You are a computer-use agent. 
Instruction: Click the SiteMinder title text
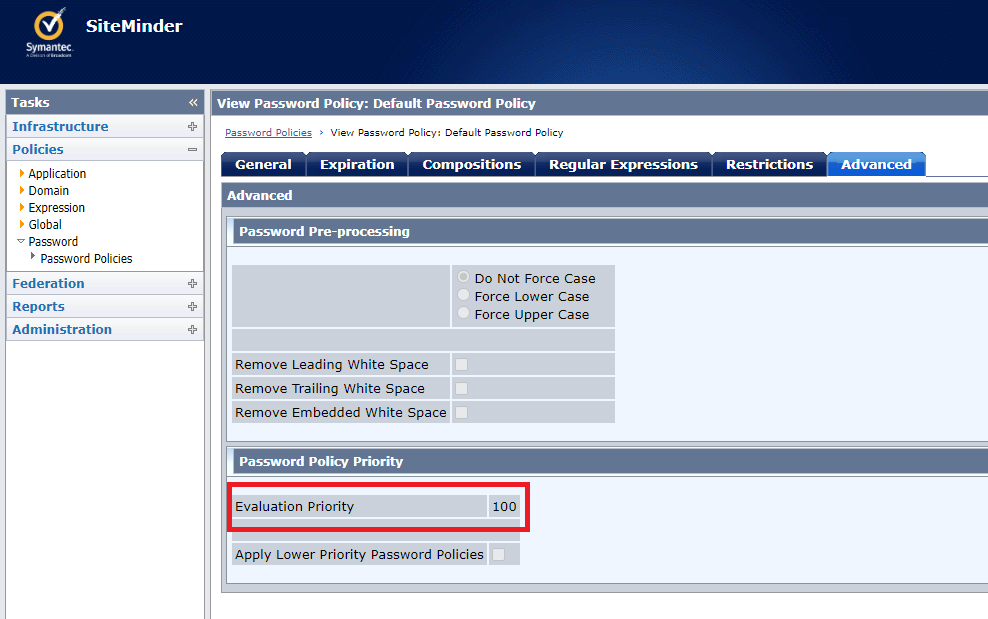134,26
